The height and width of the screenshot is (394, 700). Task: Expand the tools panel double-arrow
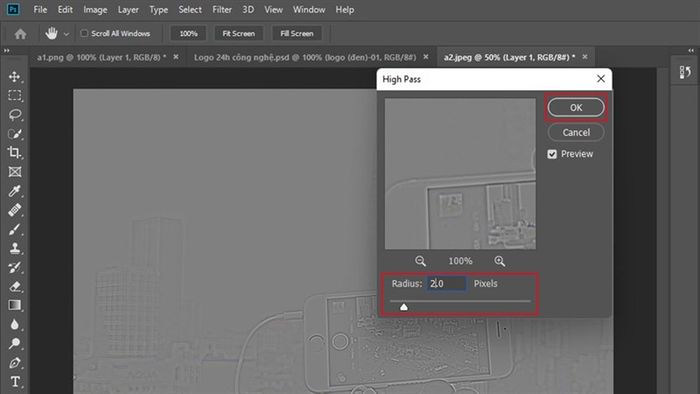pos(6,50)
